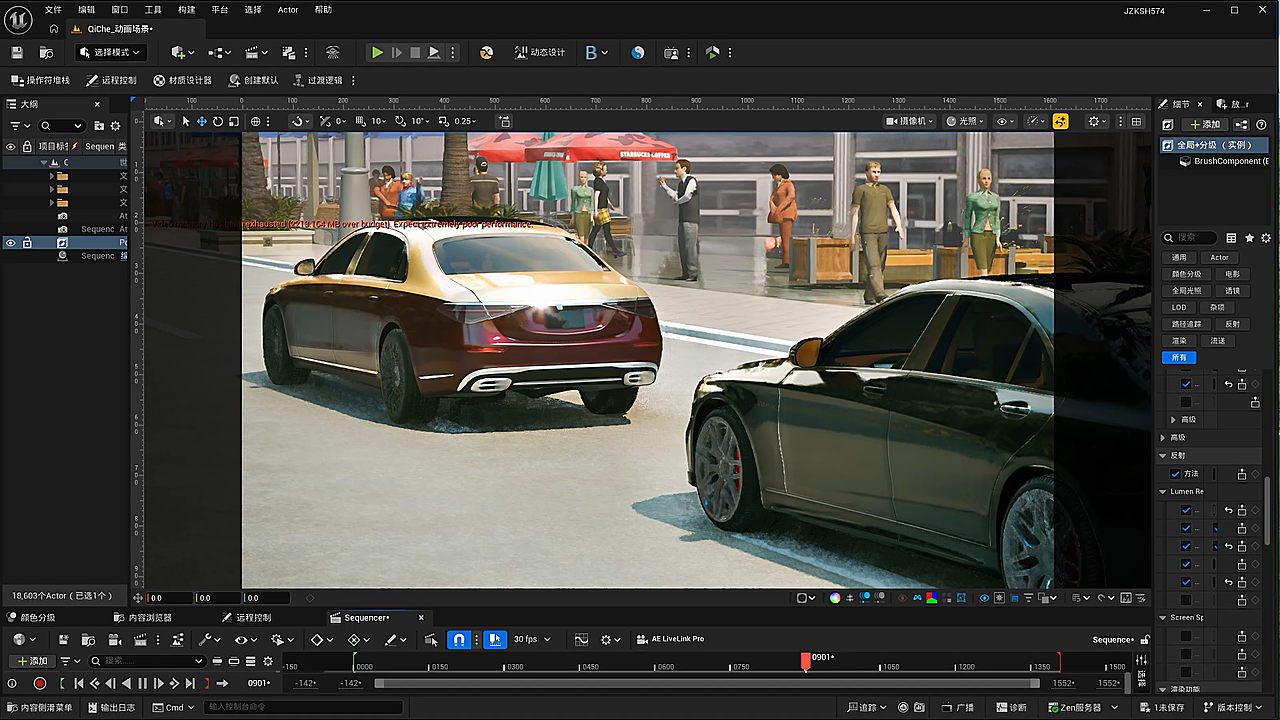The height and width of the screenshot is (720, 1280).
Task: Open the Sequencer curve editor icon
Action: [x=581, y=639]
